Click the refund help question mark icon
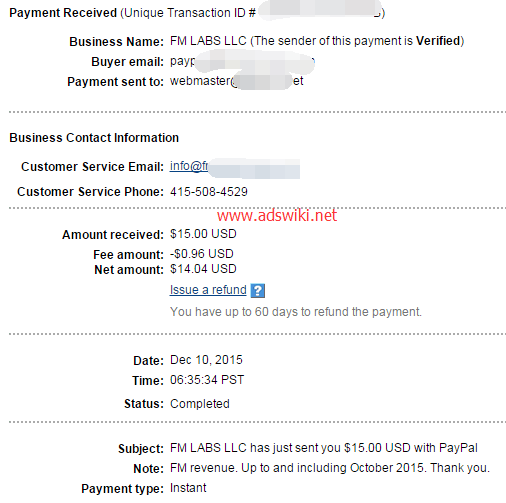This screenshot has width=506, height=503. point(258,291)
